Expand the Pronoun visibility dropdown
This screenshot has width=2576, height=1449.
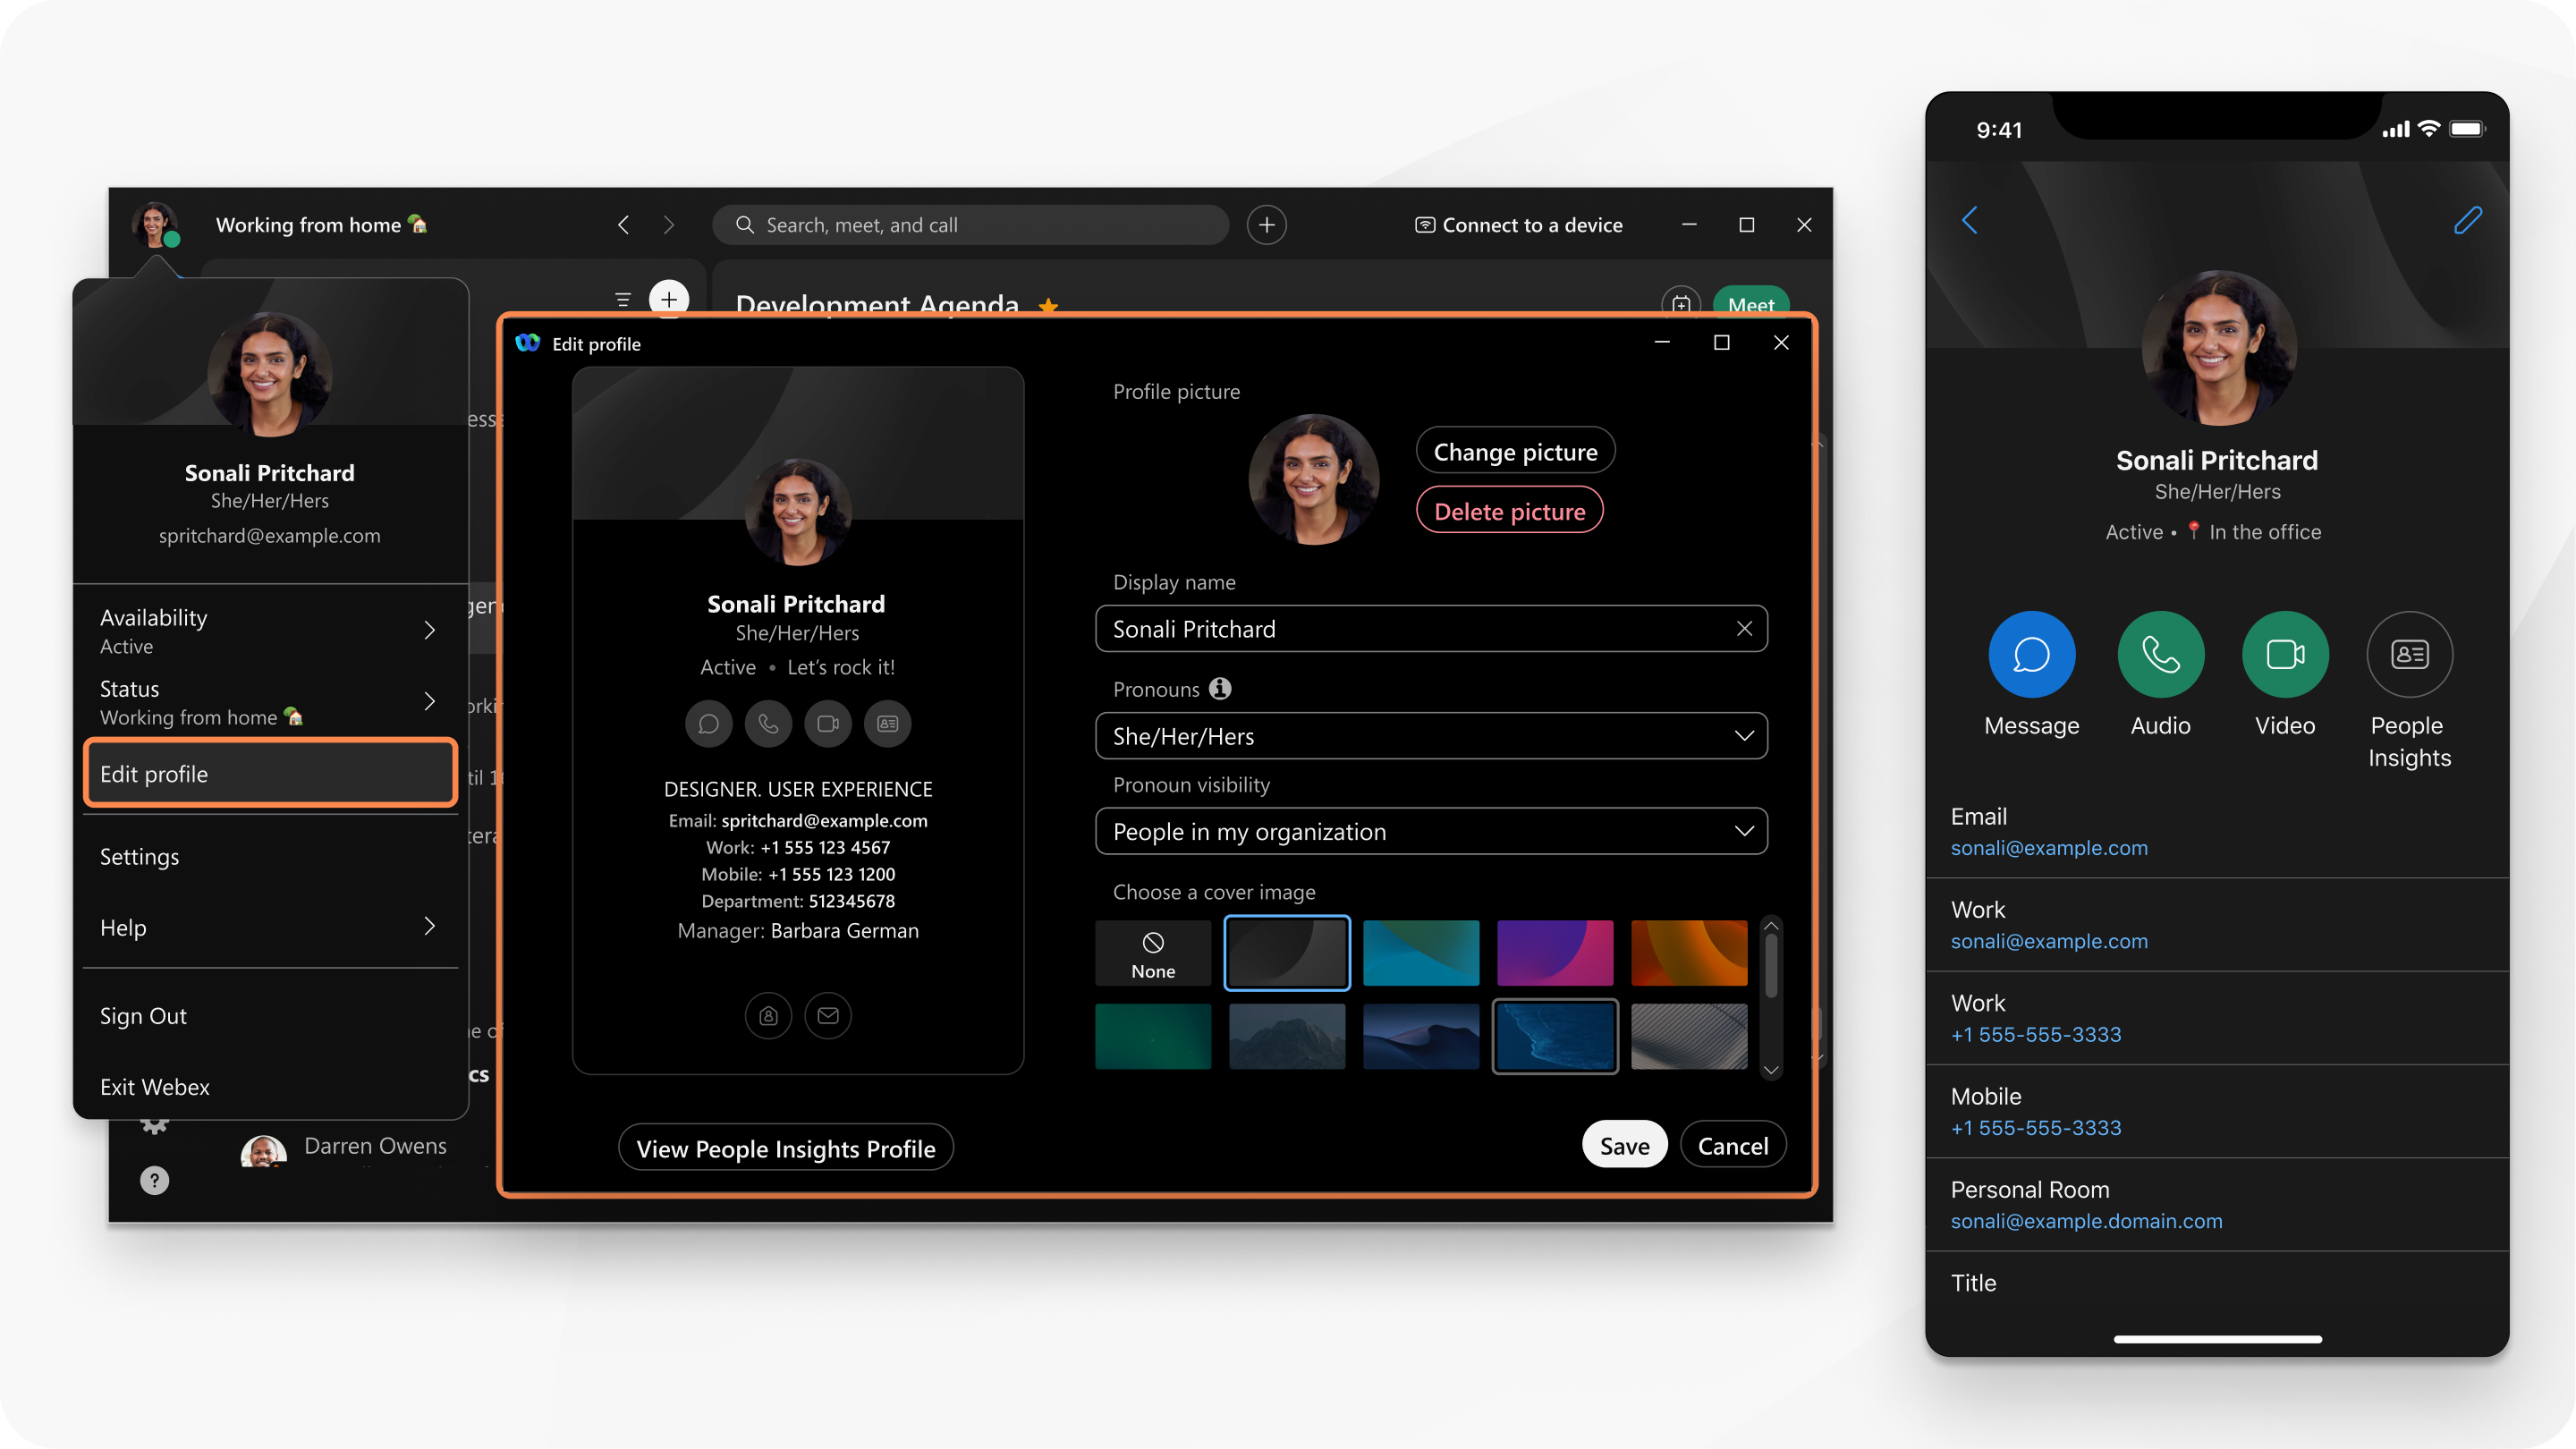tap(1431, 830)
